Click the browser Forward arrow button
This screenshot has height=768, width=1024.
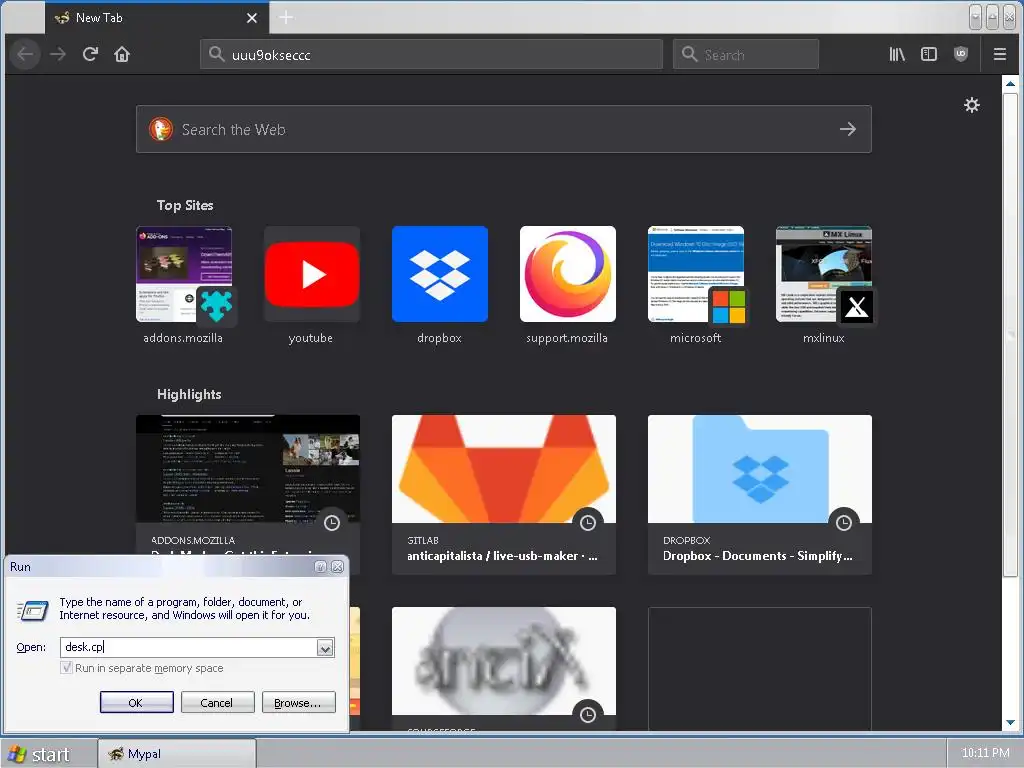click(58, 54)
